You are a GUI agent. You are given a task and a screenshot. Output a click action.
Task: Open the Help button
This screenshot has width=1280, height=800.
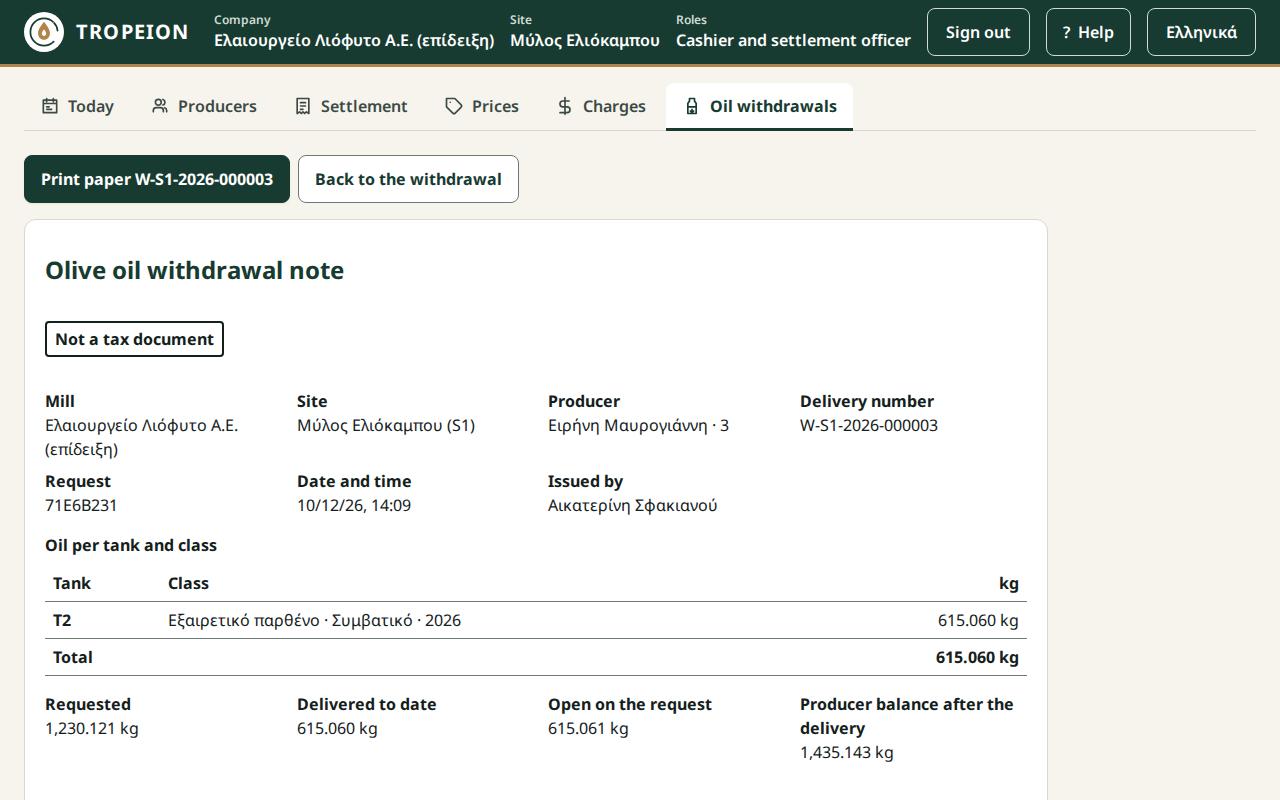click(x=1088, y=32)
